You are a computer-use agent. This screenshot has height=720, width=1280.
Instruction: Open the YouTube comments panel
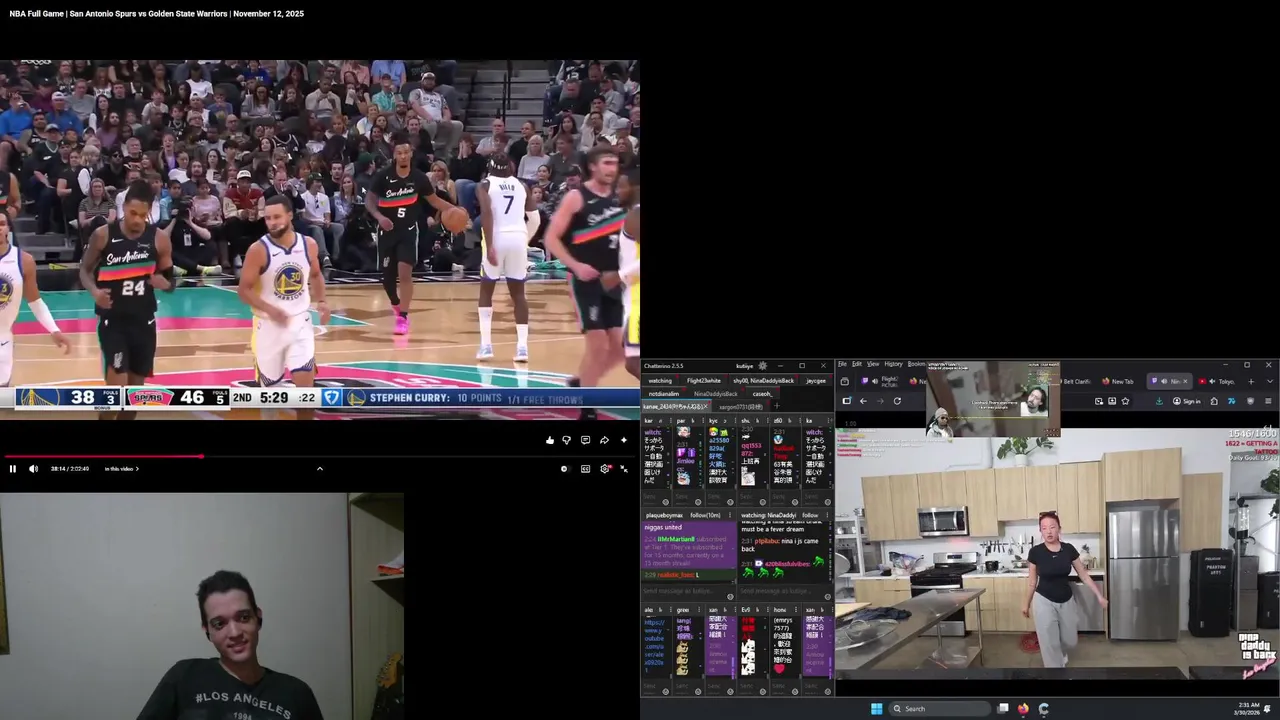(x=586, y=440)
